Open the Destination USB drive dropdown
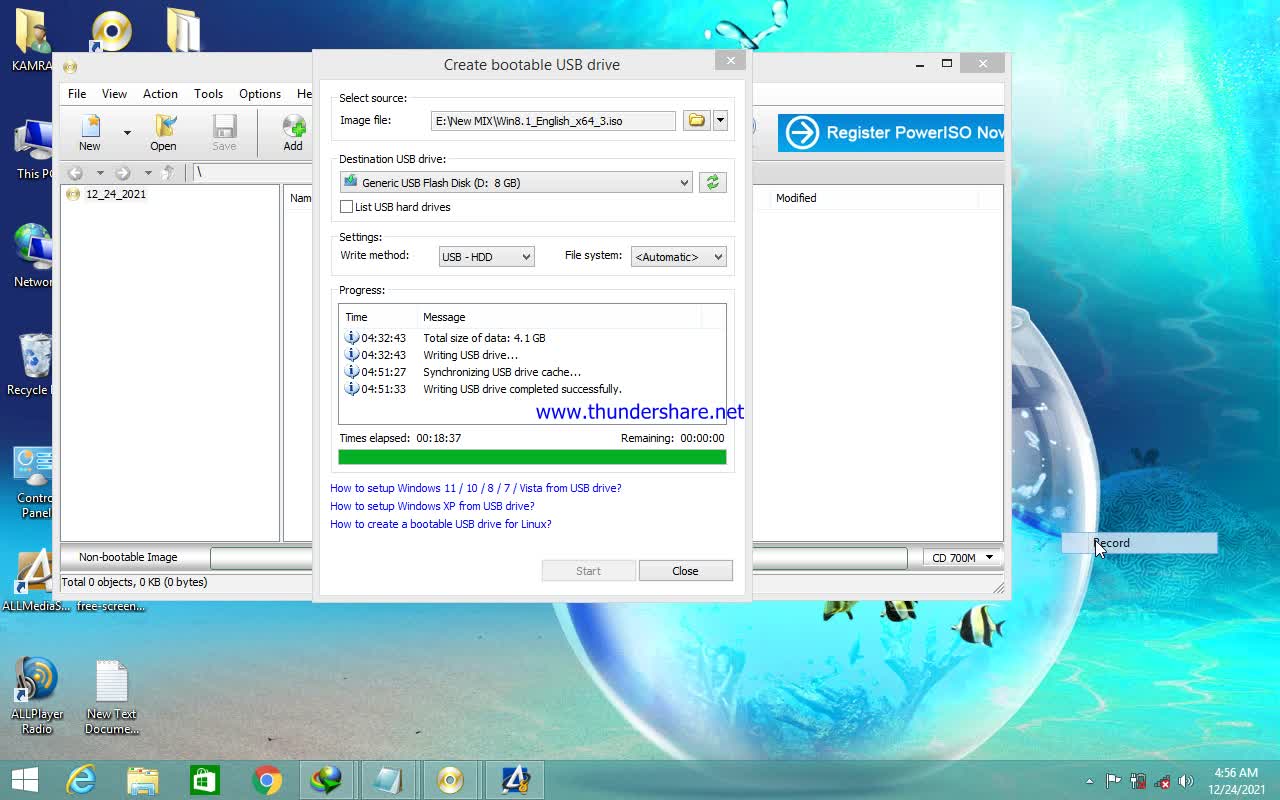This screenshot has height=800, width=1280. click(516, 182)
